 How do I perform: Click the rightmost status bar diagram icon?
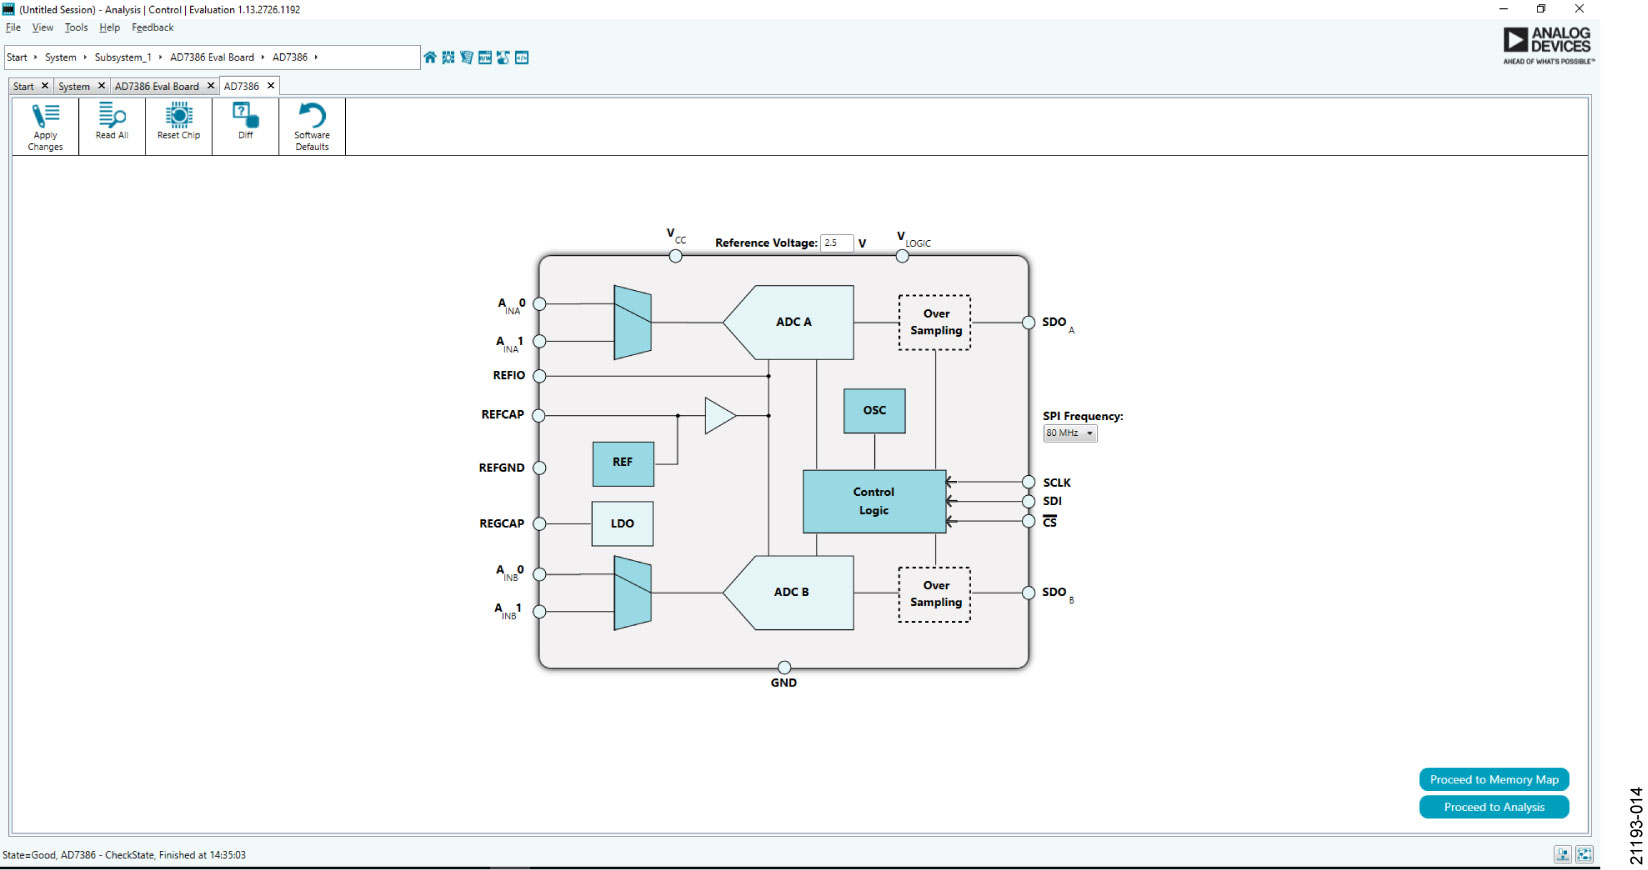click(1584, 854)
